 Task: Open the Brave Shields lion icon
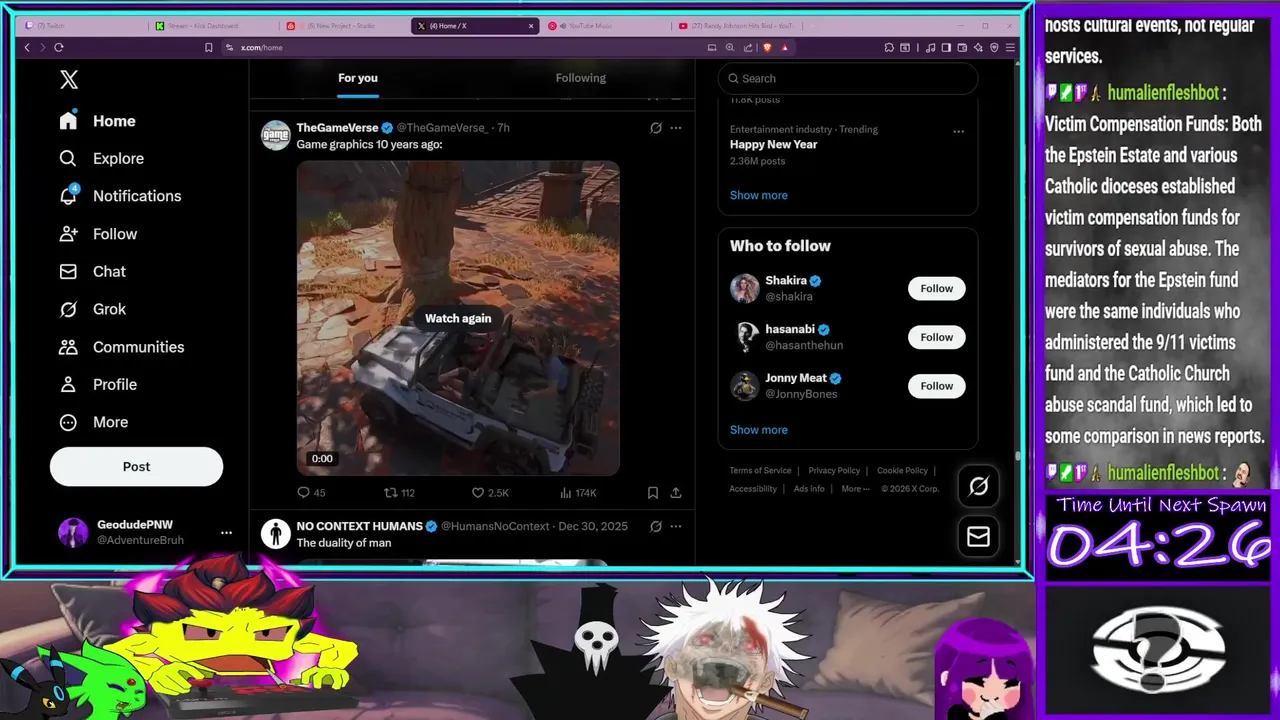point(767,47)
